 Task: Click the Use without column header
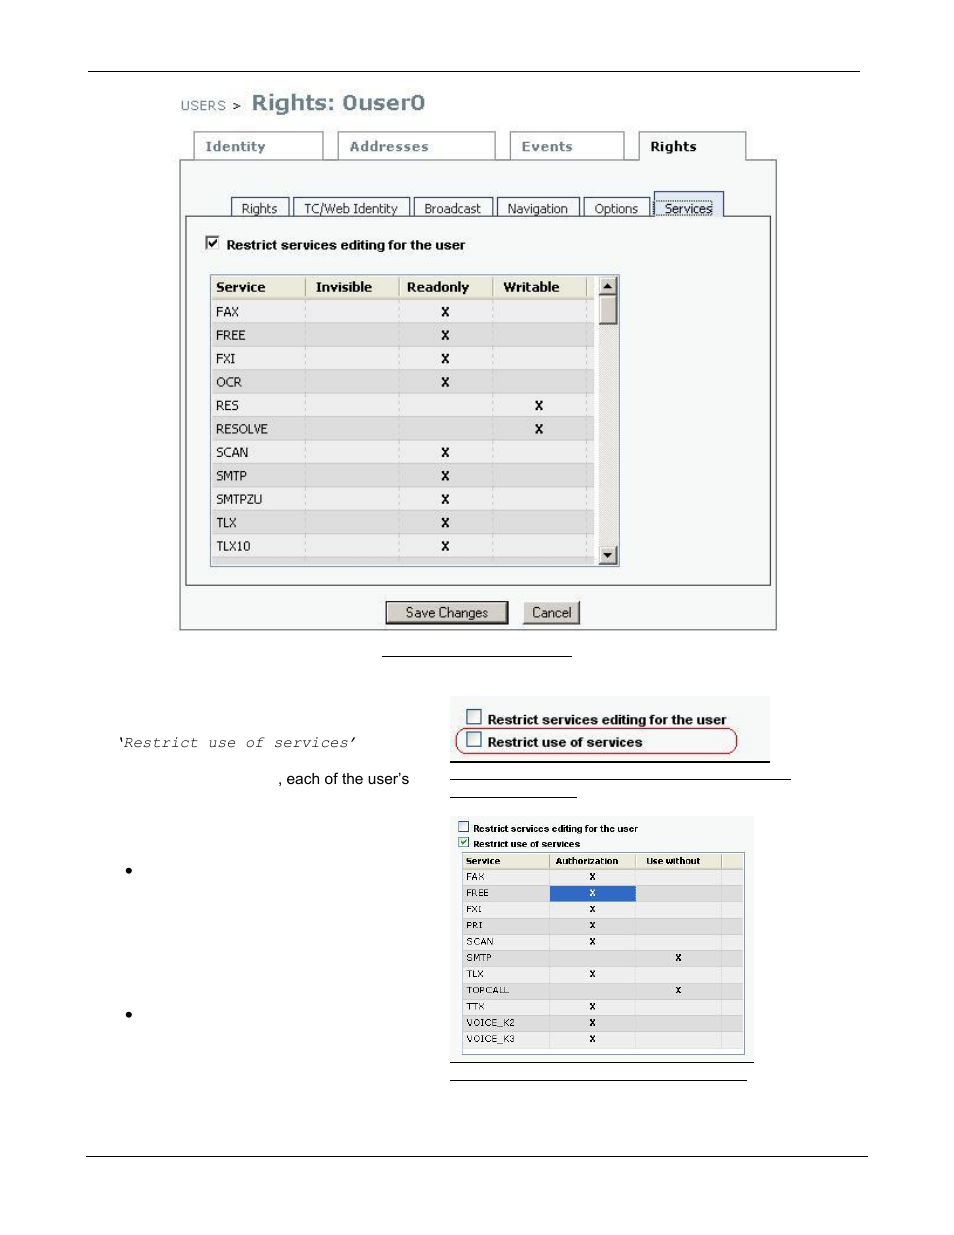tap(679, 860)
